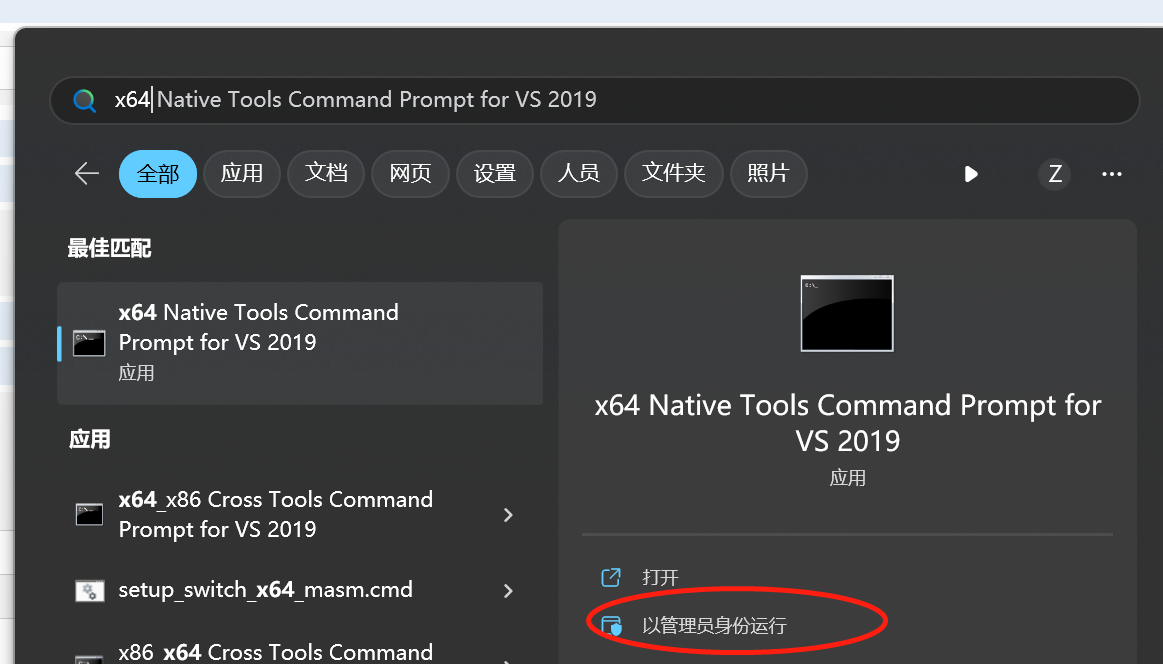The width and height of the screenshot is (1163, 664).
Task: Open best match x64 Native Tools result
Action: click(300, 343)
